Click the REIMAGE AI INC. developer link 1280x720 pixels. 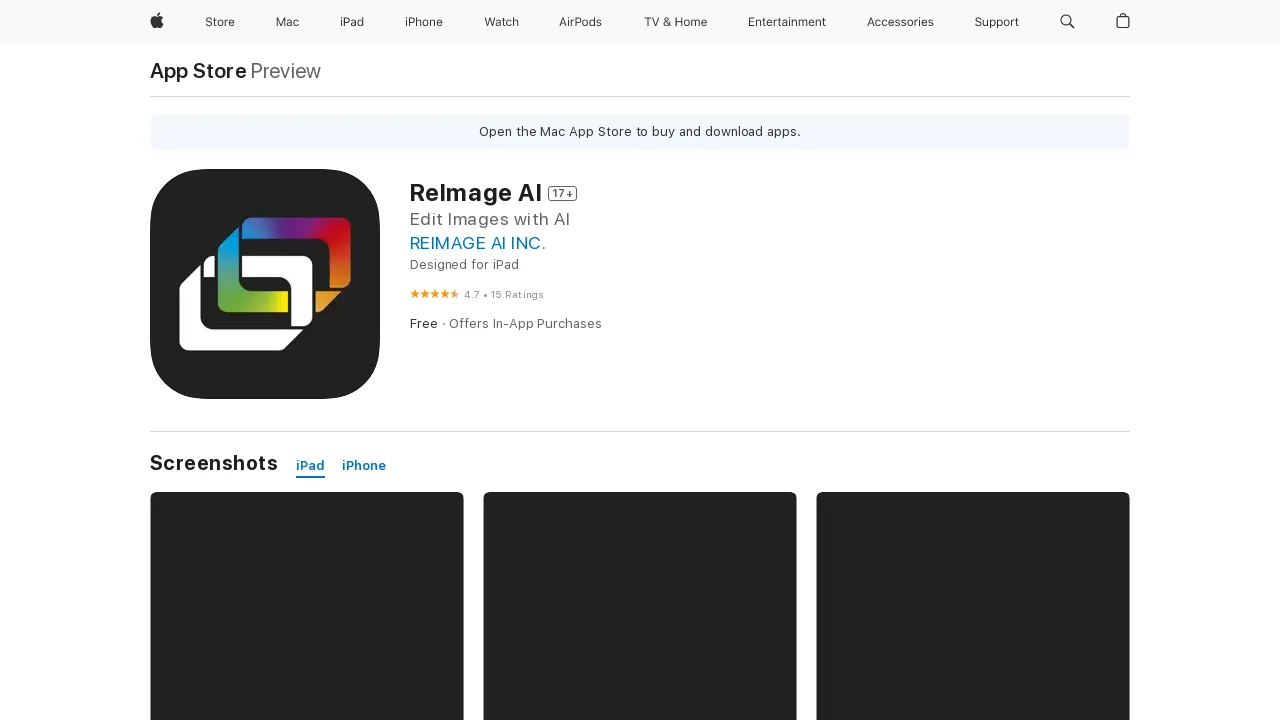(478, 243)
